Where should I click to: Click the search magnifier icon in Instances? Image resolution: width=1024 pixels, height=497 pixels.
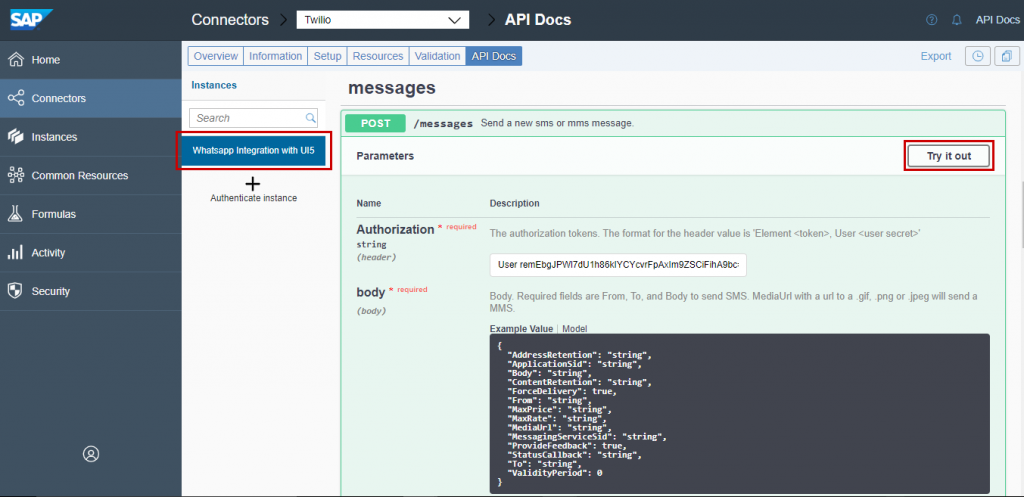click(x=310, y=118)
